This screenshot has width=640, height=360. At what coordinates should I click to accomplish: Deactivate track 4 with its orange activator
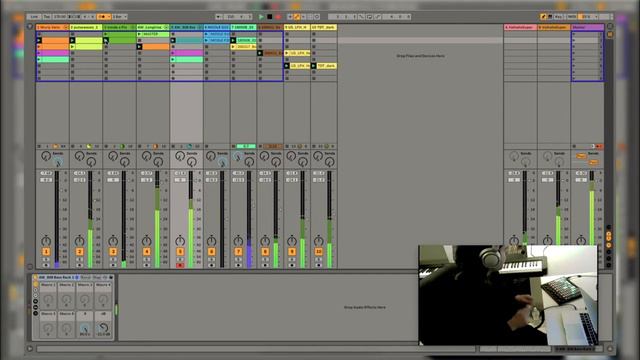tap(147, 252)
